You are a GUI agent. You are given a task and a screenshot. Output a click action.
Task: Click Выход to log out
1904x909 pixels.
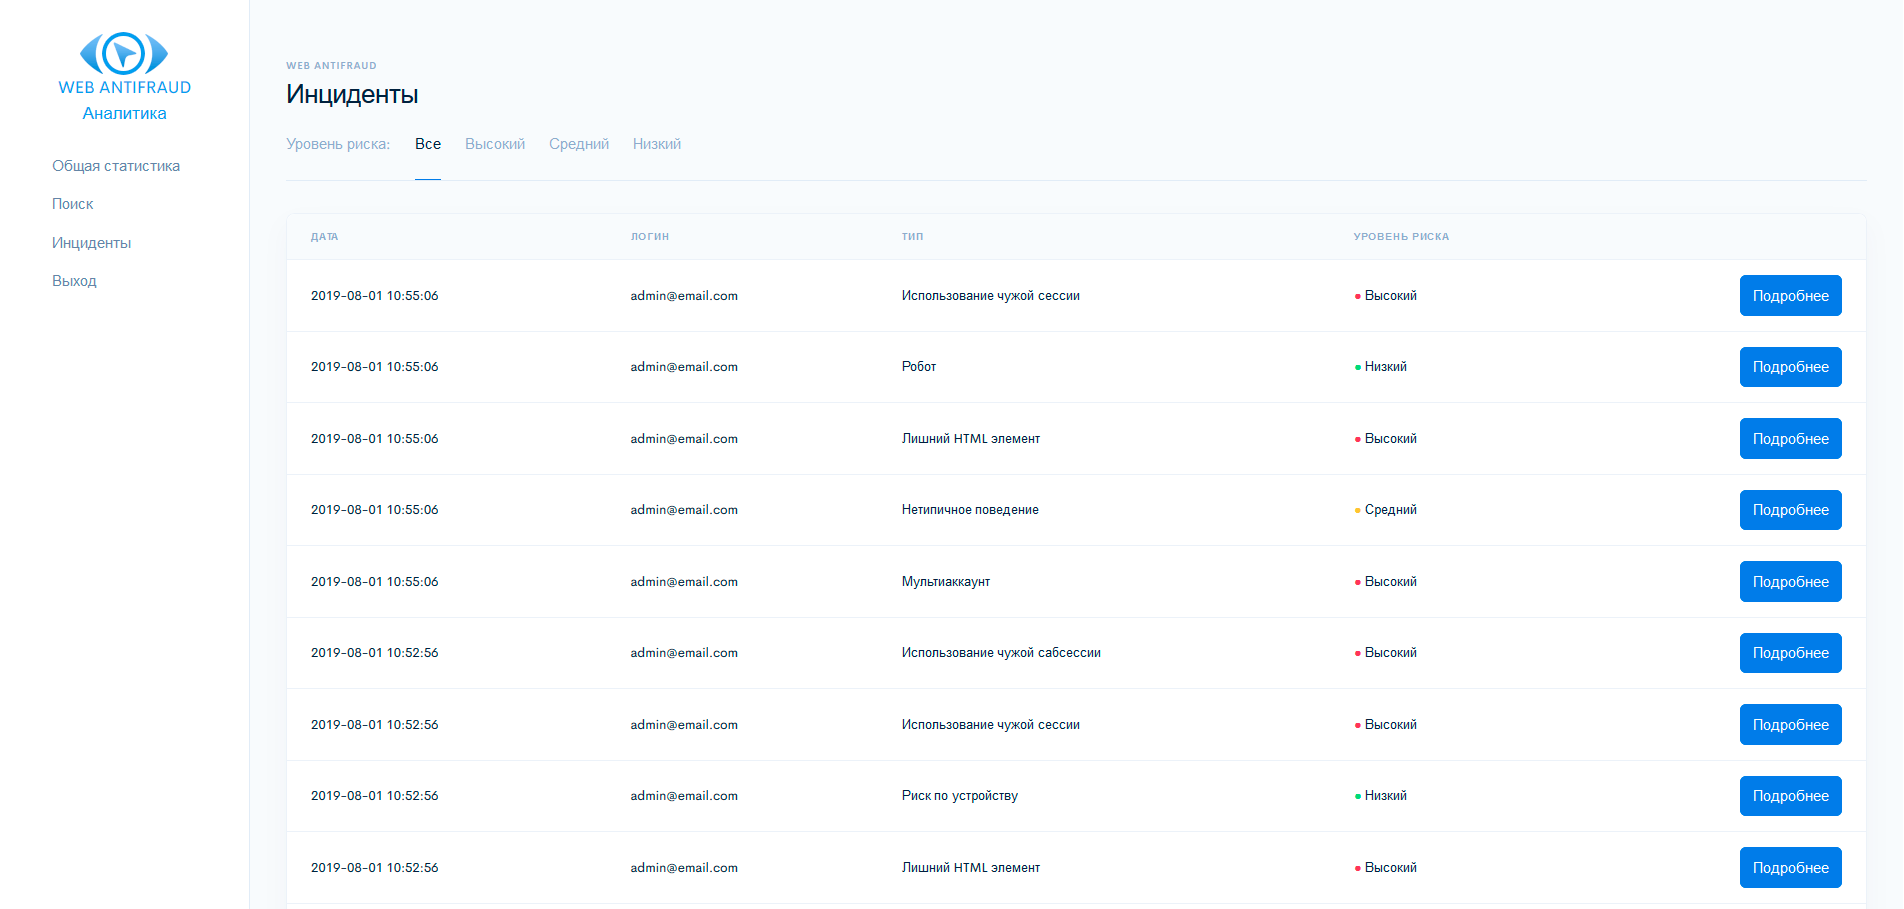pos(74,281)
